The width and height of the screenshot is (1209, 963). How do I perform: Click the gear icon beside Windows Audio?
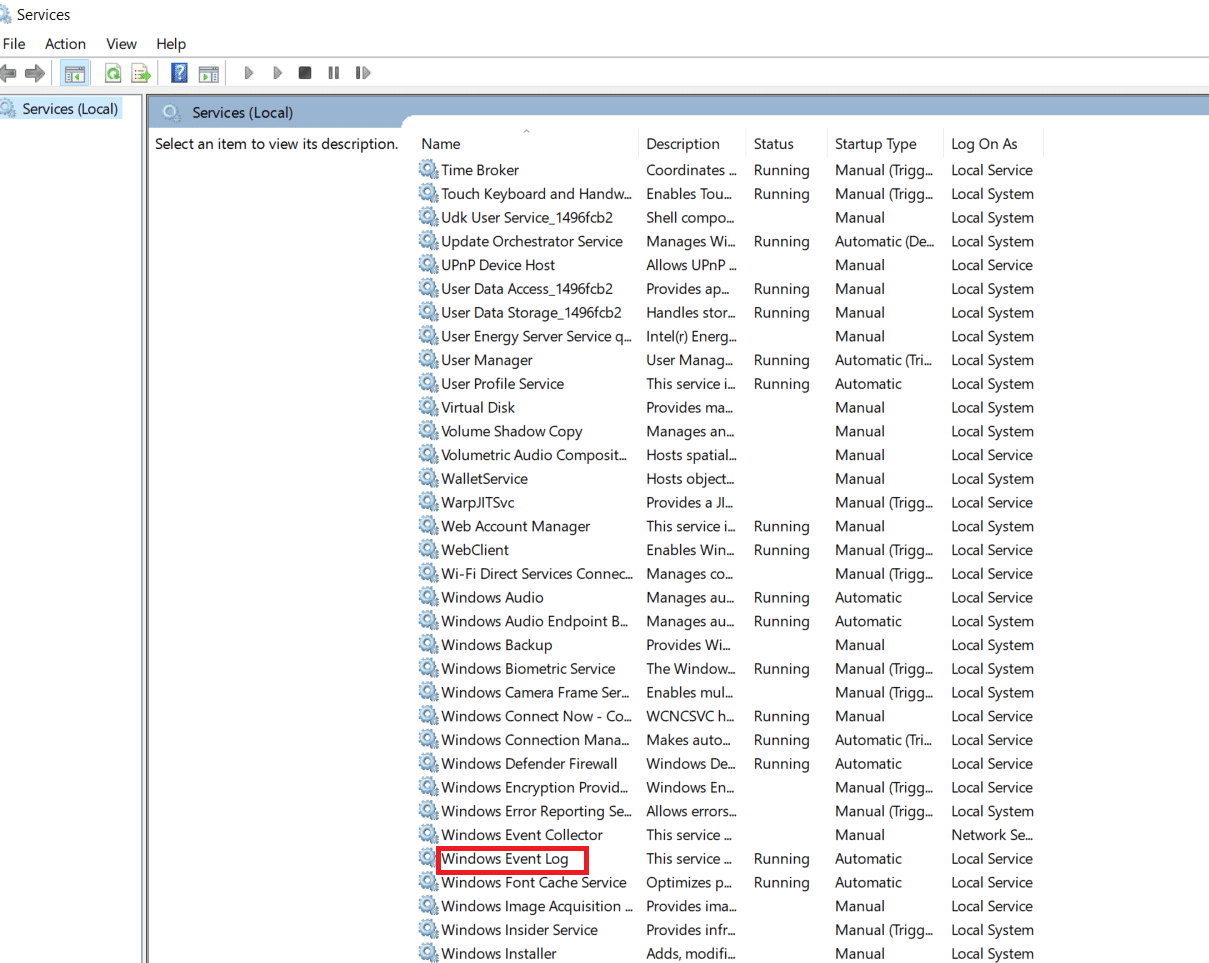pyautogui.click(x=428, y=598)
